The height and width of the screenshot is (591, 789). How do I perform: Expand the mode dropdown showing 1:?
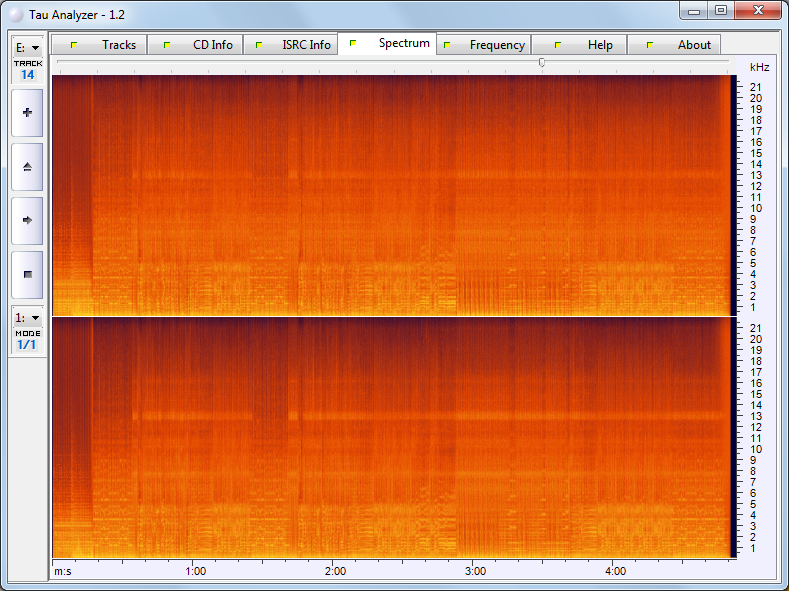[x=27, y=317]
